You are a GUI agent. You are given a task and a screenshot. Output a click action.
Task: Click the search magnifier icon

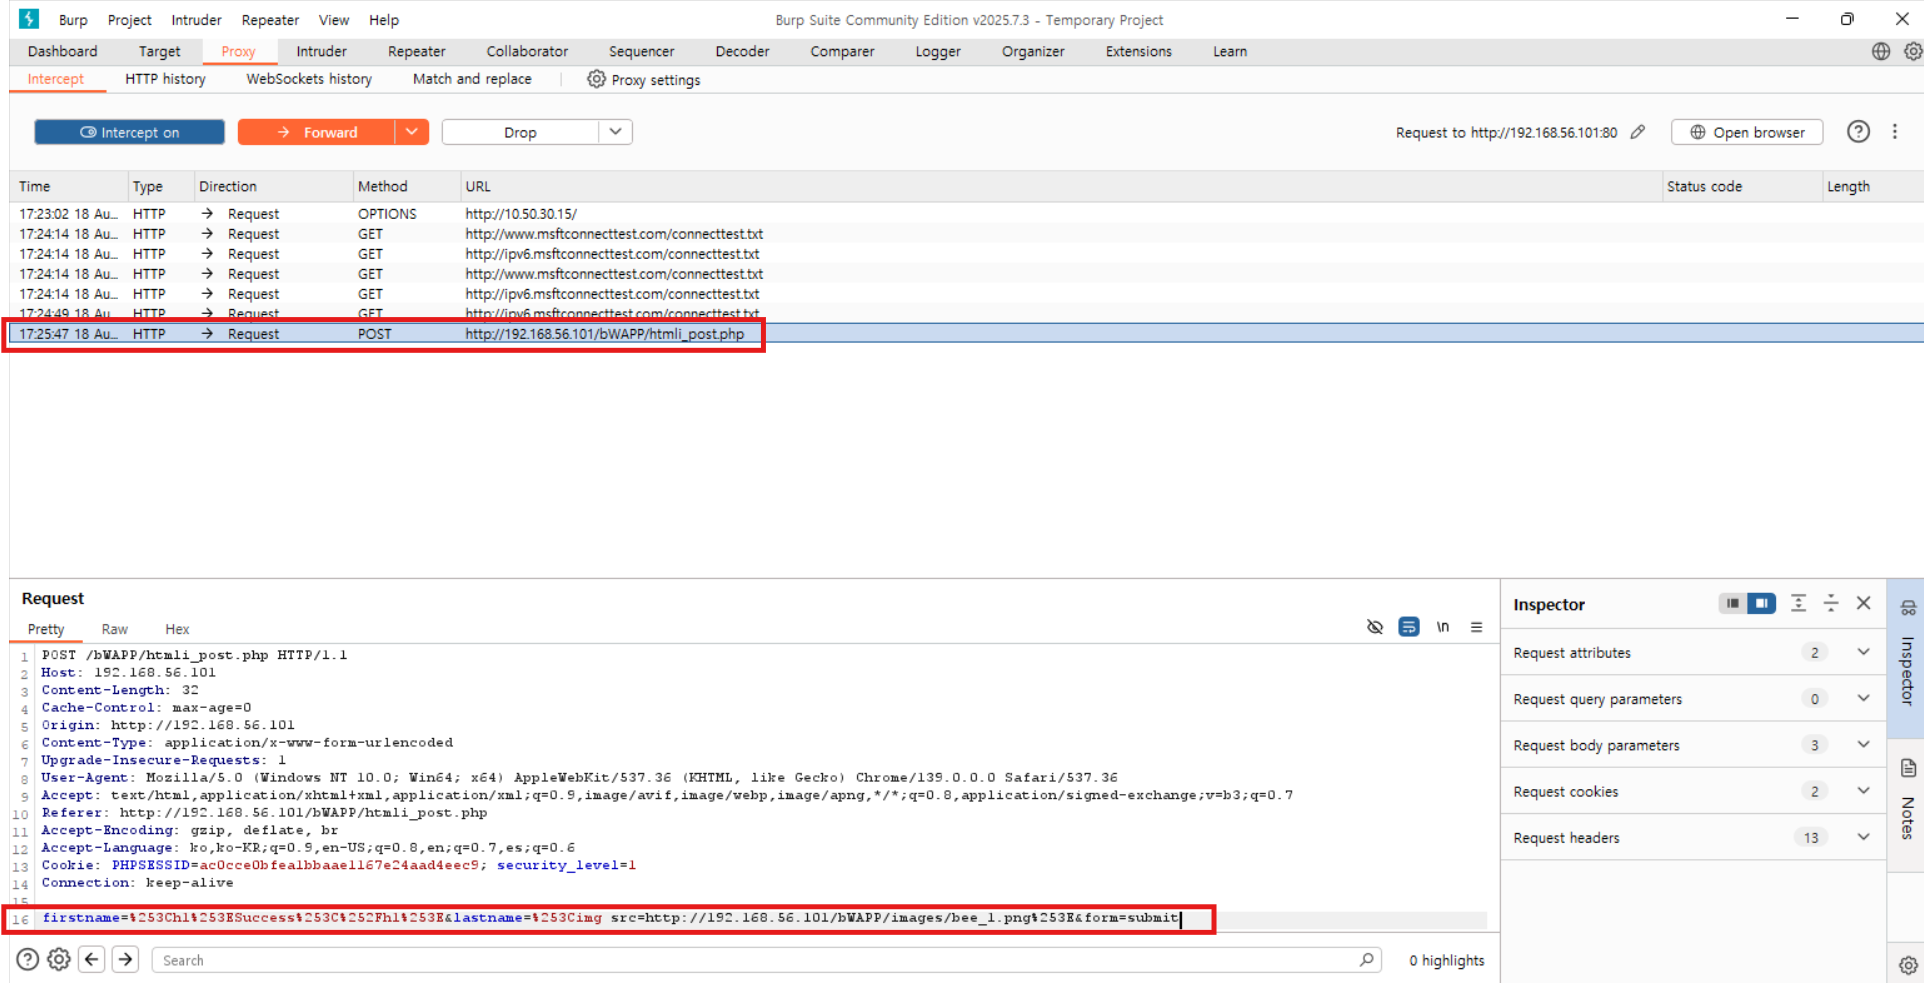click(x=1366, y=959)
